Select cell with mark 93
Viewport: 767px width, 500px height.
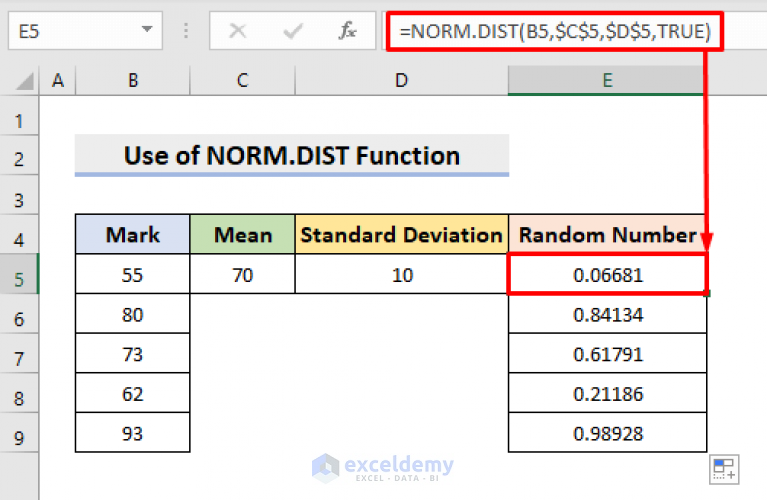pos(133,433)
